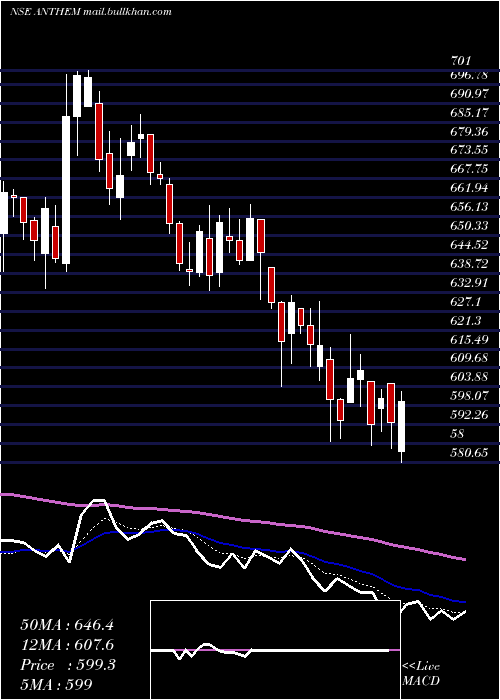The width and height of the screenshot is (500, 700).
Task: Select the 603.88 price axis label
Action: click(469, 377)
